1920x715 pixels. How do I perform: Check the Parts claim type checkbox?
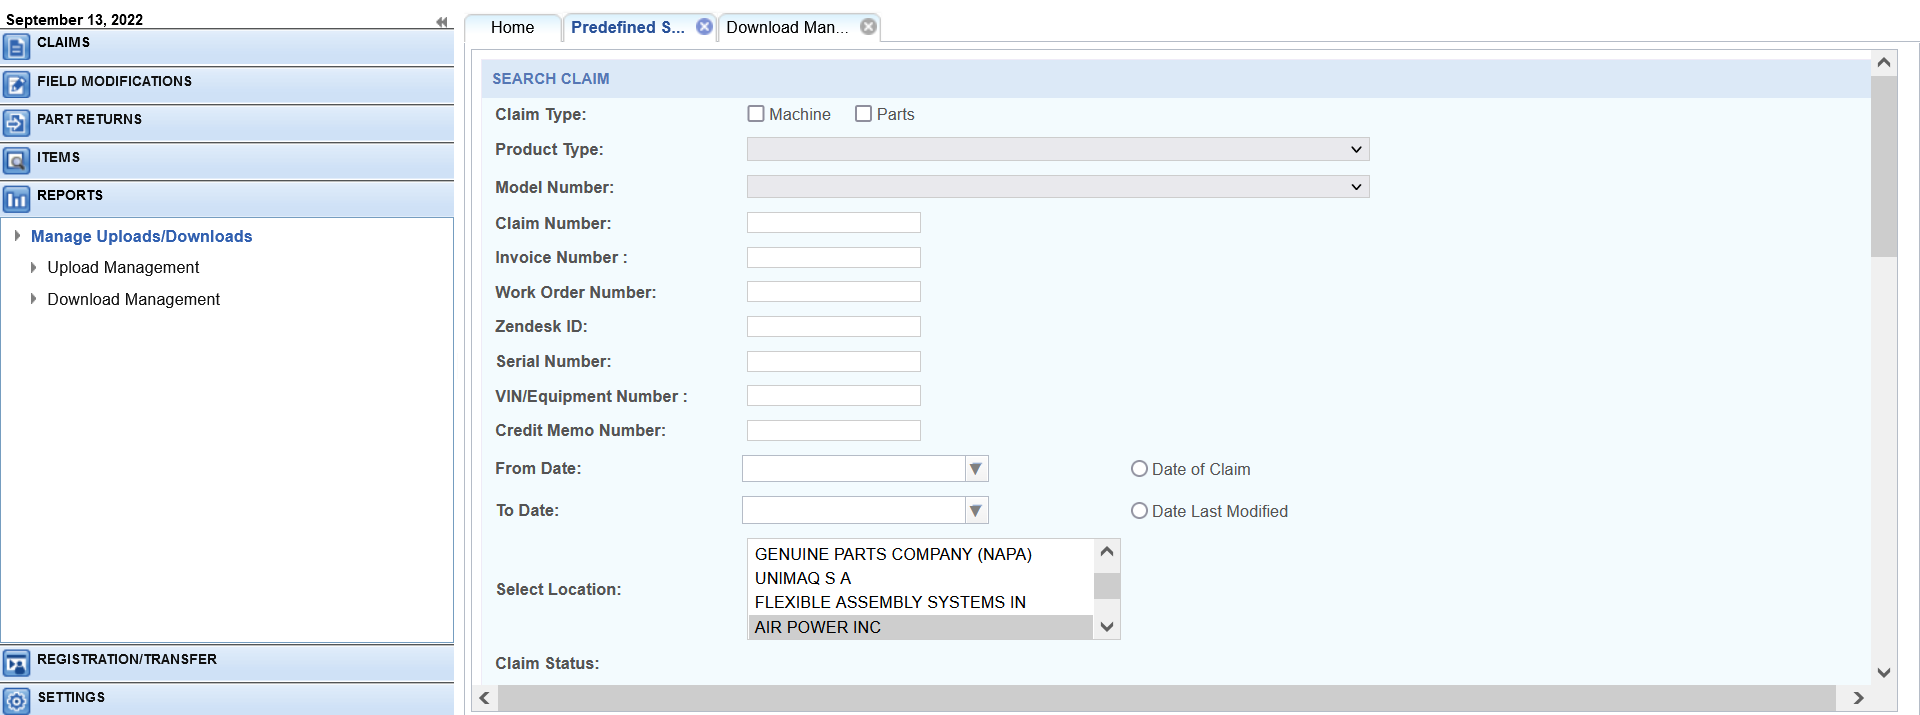[x=864, y=114]
